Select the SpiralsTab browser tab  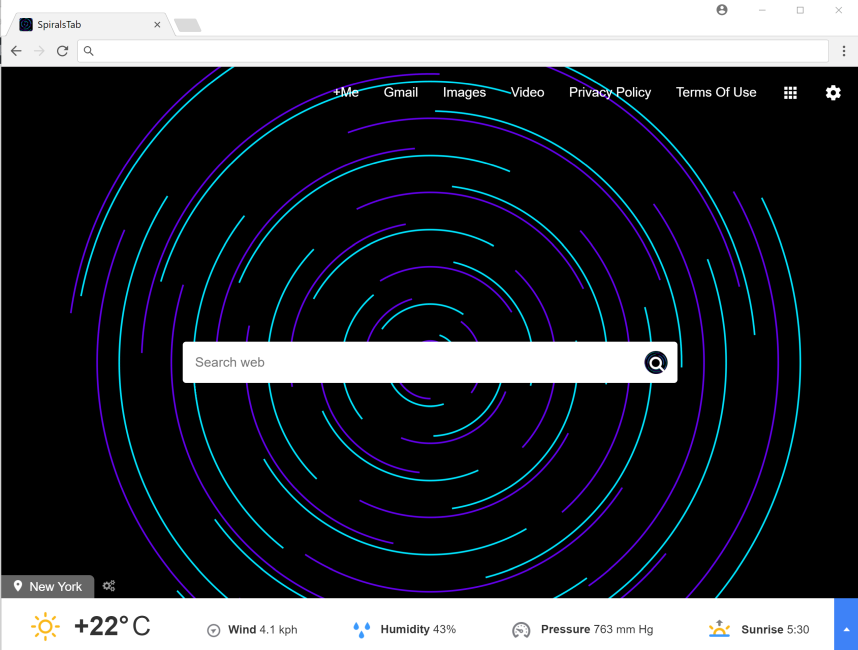click(x=90, y=25)
